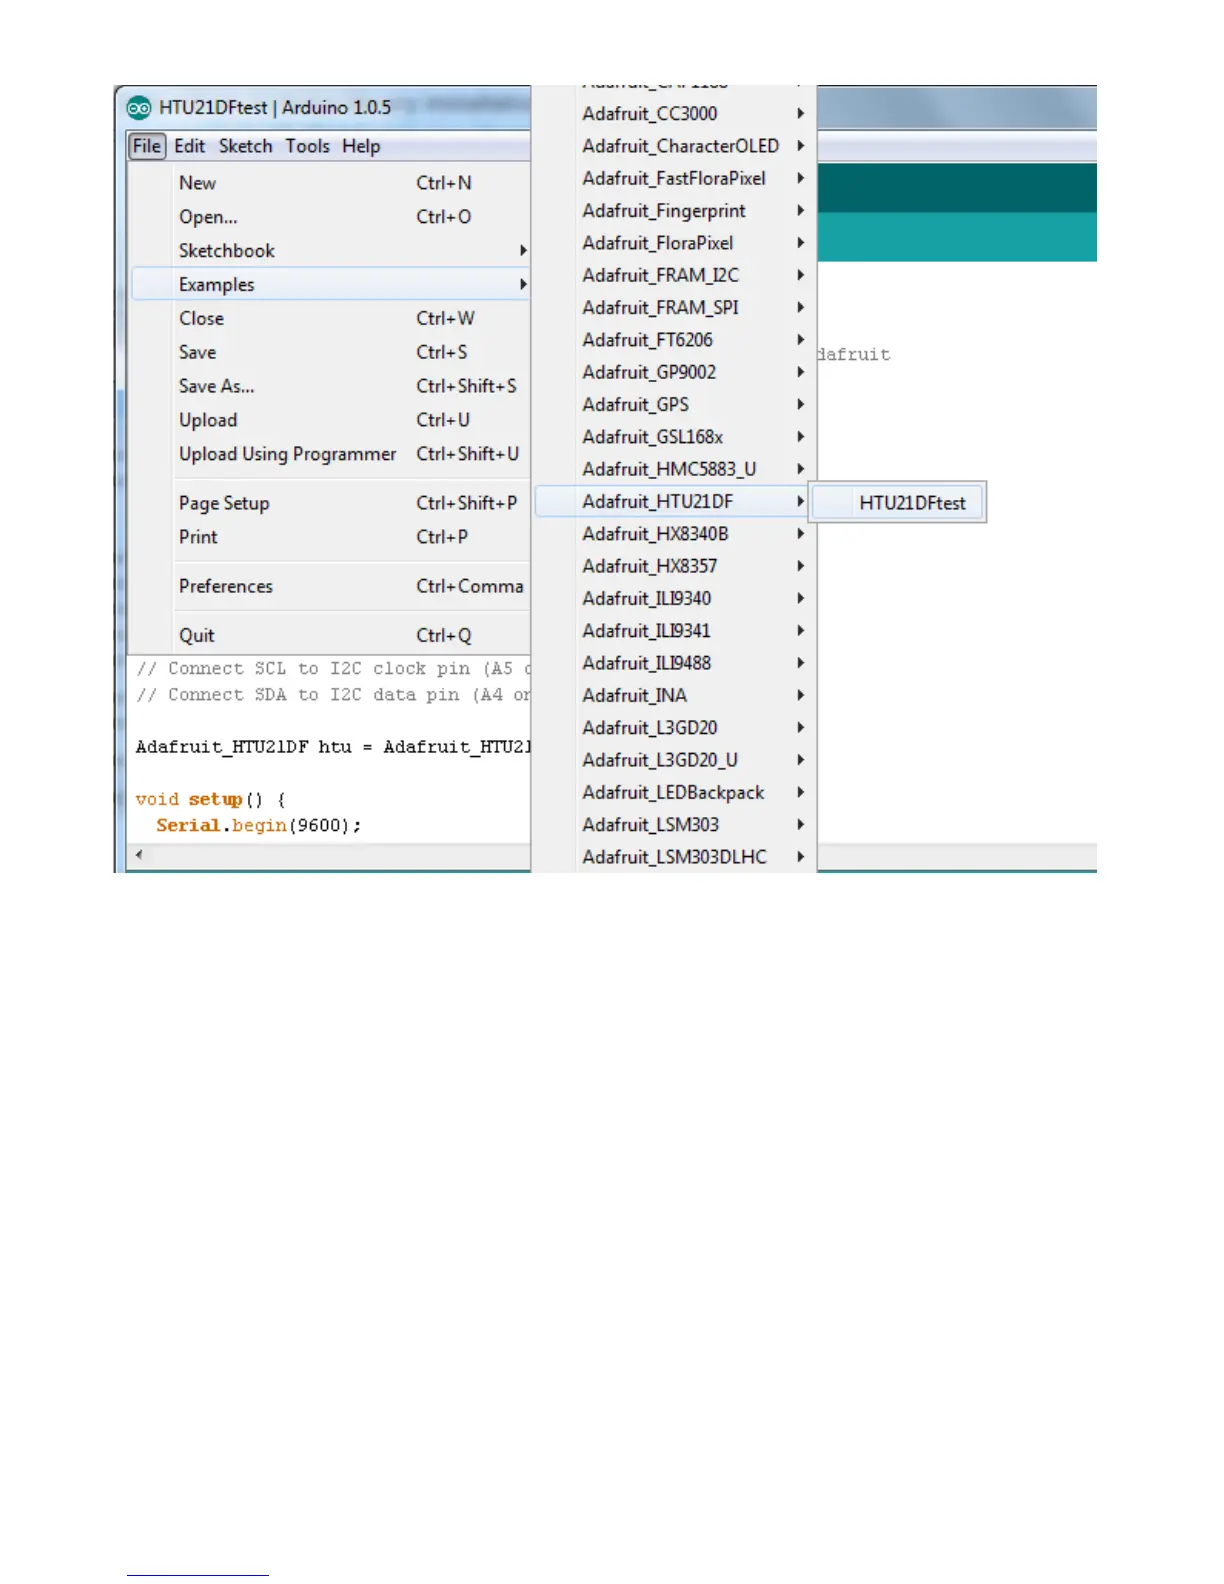Select Save As... menu entry

click(x=331, y=387)
